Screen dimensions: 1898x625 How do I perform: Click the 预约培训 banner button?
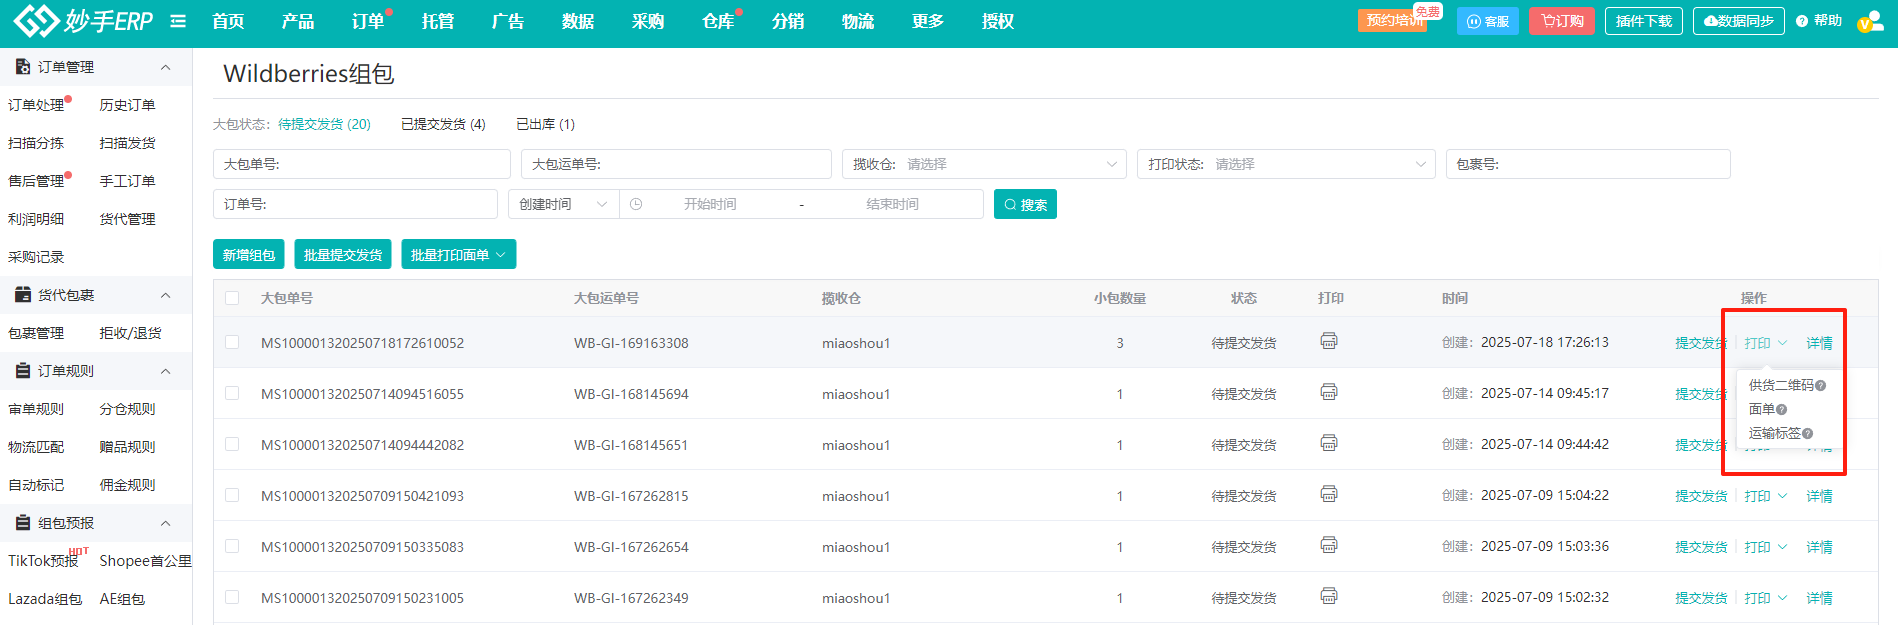point(1393,20)
